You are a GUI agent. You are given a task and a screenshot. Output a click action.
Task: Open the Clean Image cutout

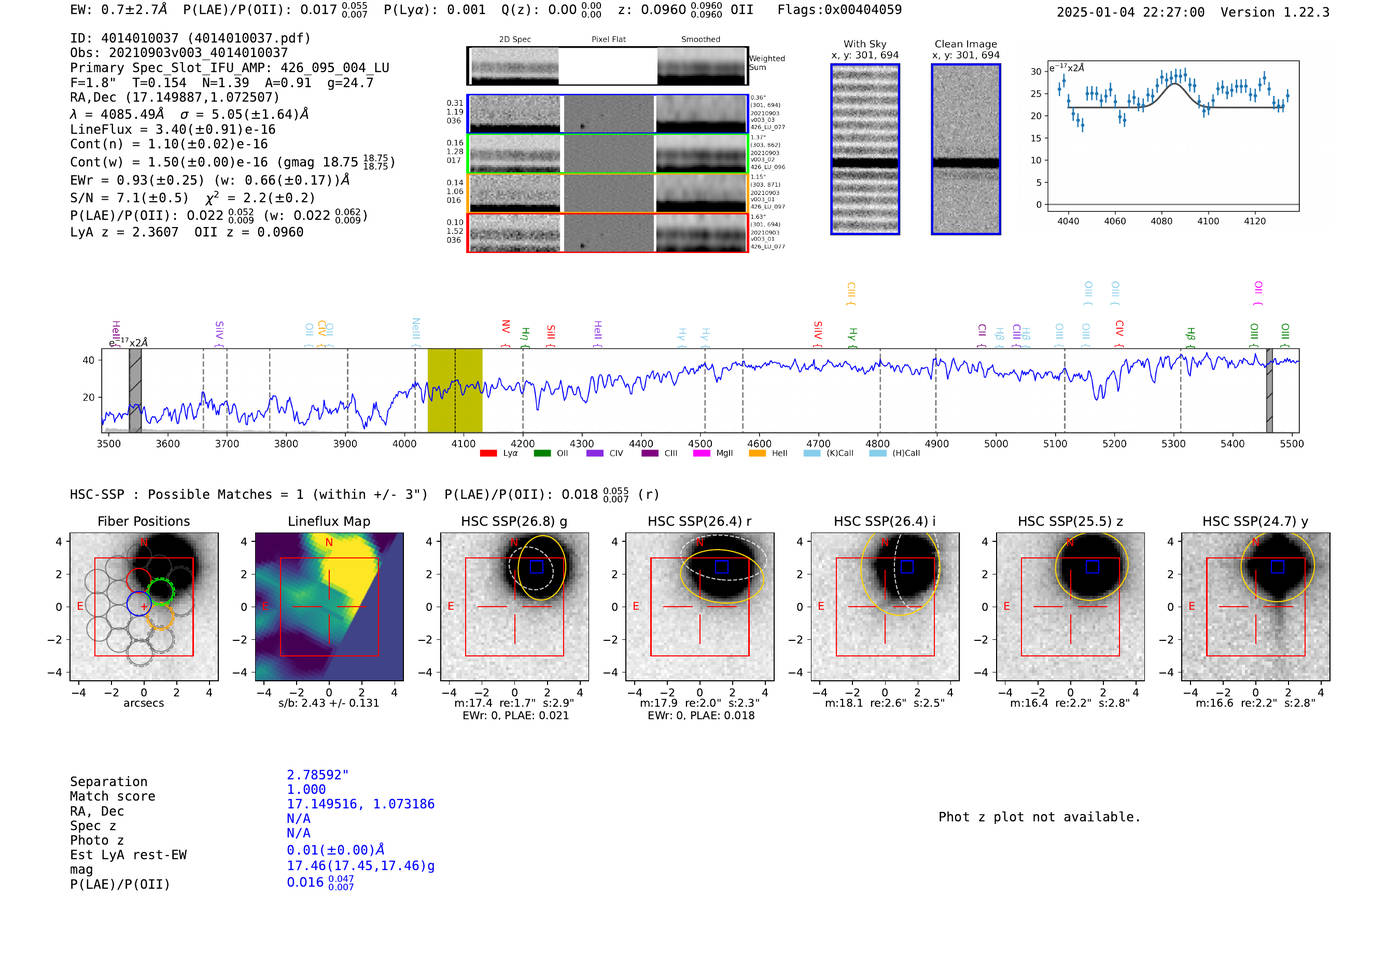pos(966,149)
